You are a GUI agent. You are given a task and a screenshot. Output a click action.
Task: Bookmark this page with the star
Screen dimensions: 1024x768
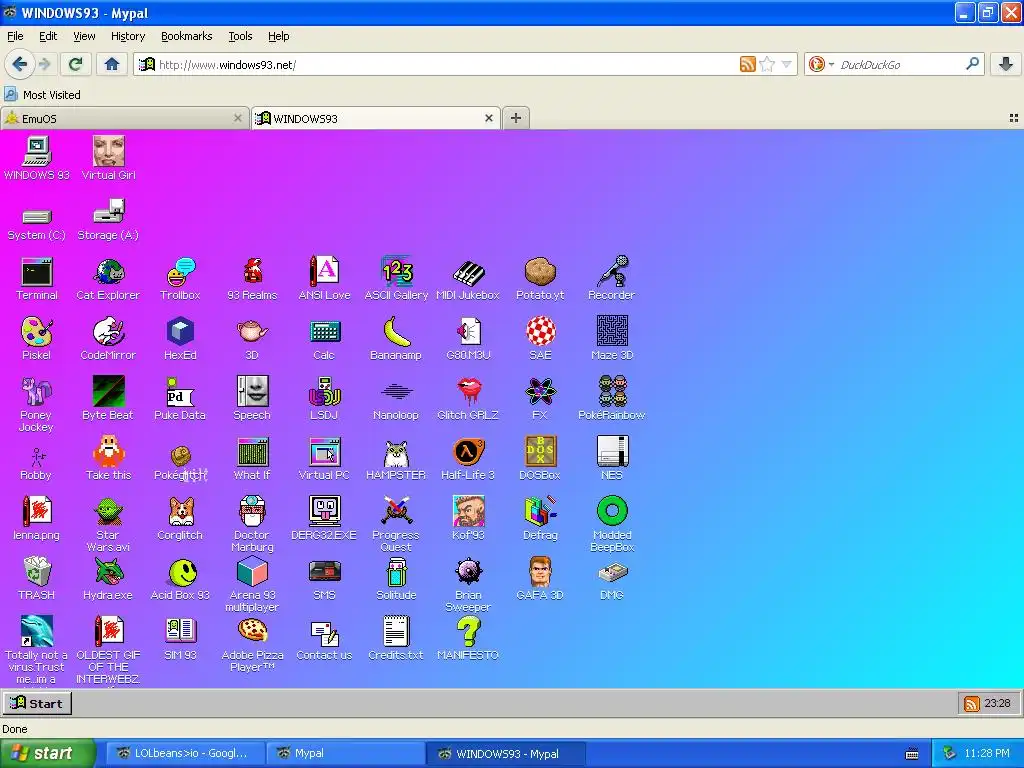tap(767, 64)
